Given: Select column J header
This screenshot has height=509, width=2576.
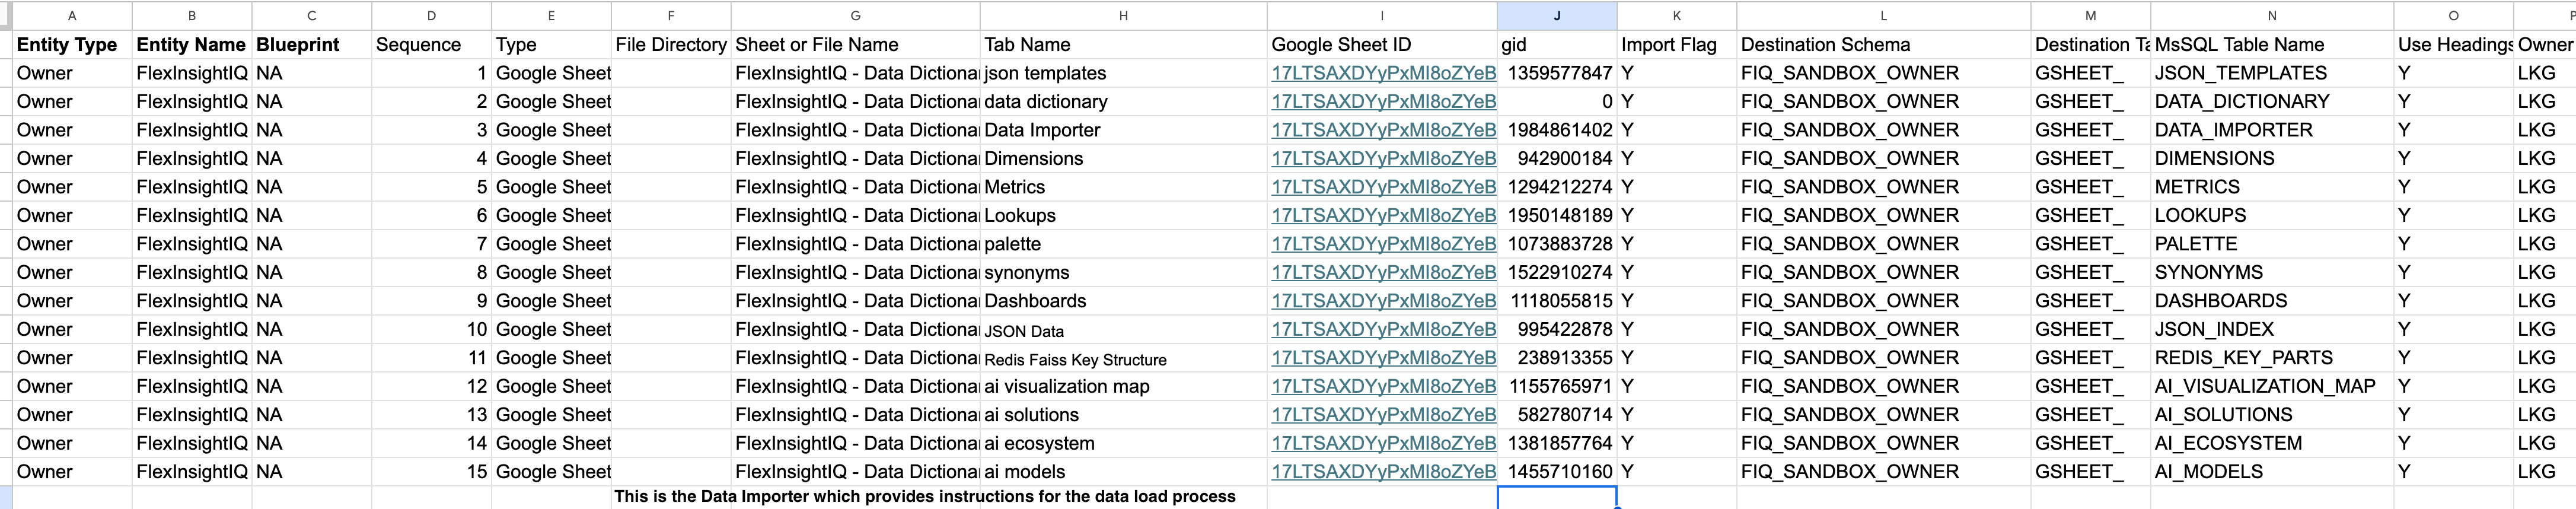Looking at the screenshot, I should pos(1557,15).
